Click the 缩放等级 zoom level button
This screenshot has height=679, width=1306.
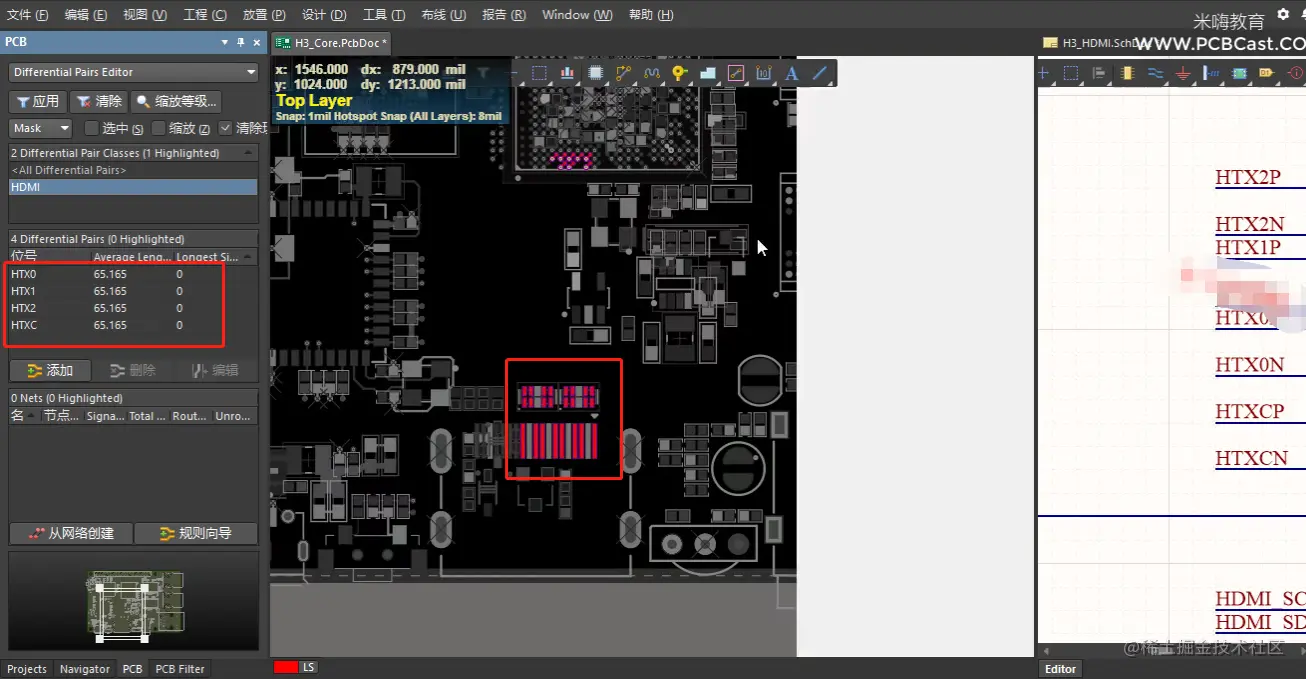(x=176, y=101)
